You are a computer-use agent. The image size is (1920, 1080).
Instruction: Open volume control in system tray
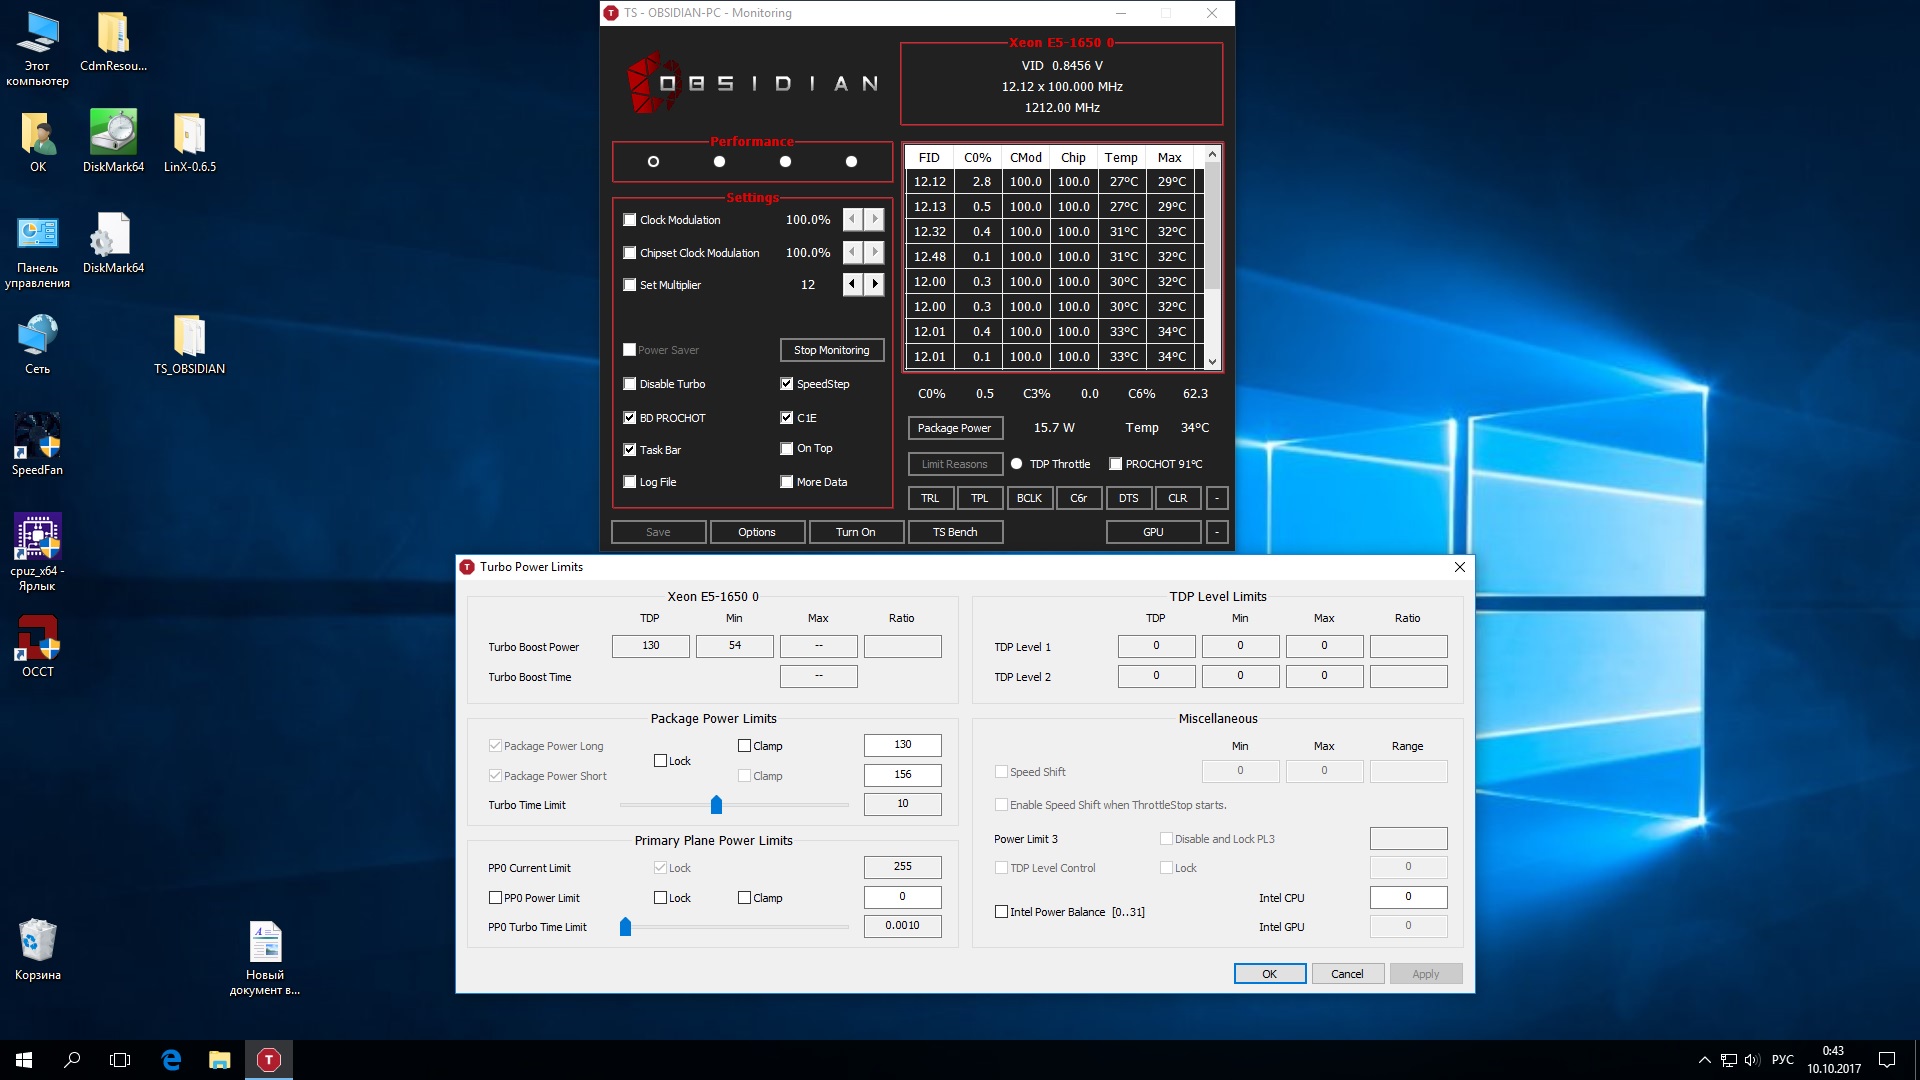[x=1751, y=1060]
